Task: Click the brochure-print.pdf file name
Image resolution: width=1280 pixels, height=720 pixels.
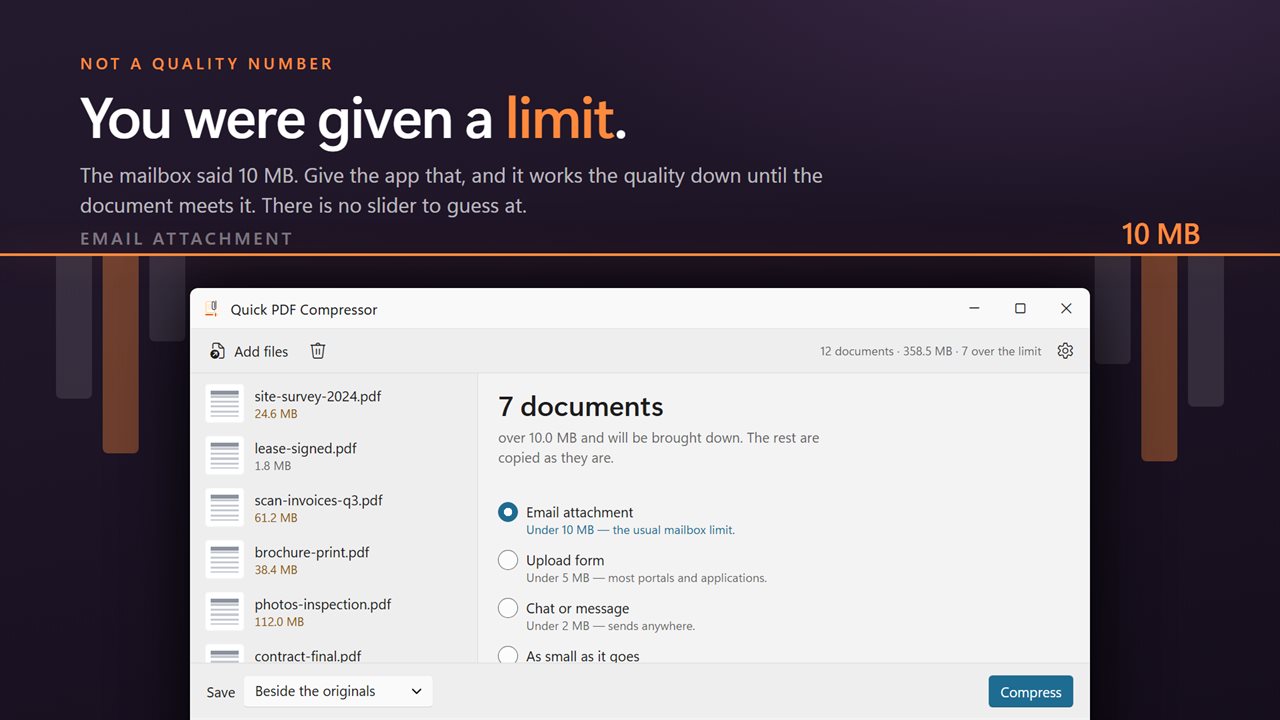Action: click(x=312, y=552)
